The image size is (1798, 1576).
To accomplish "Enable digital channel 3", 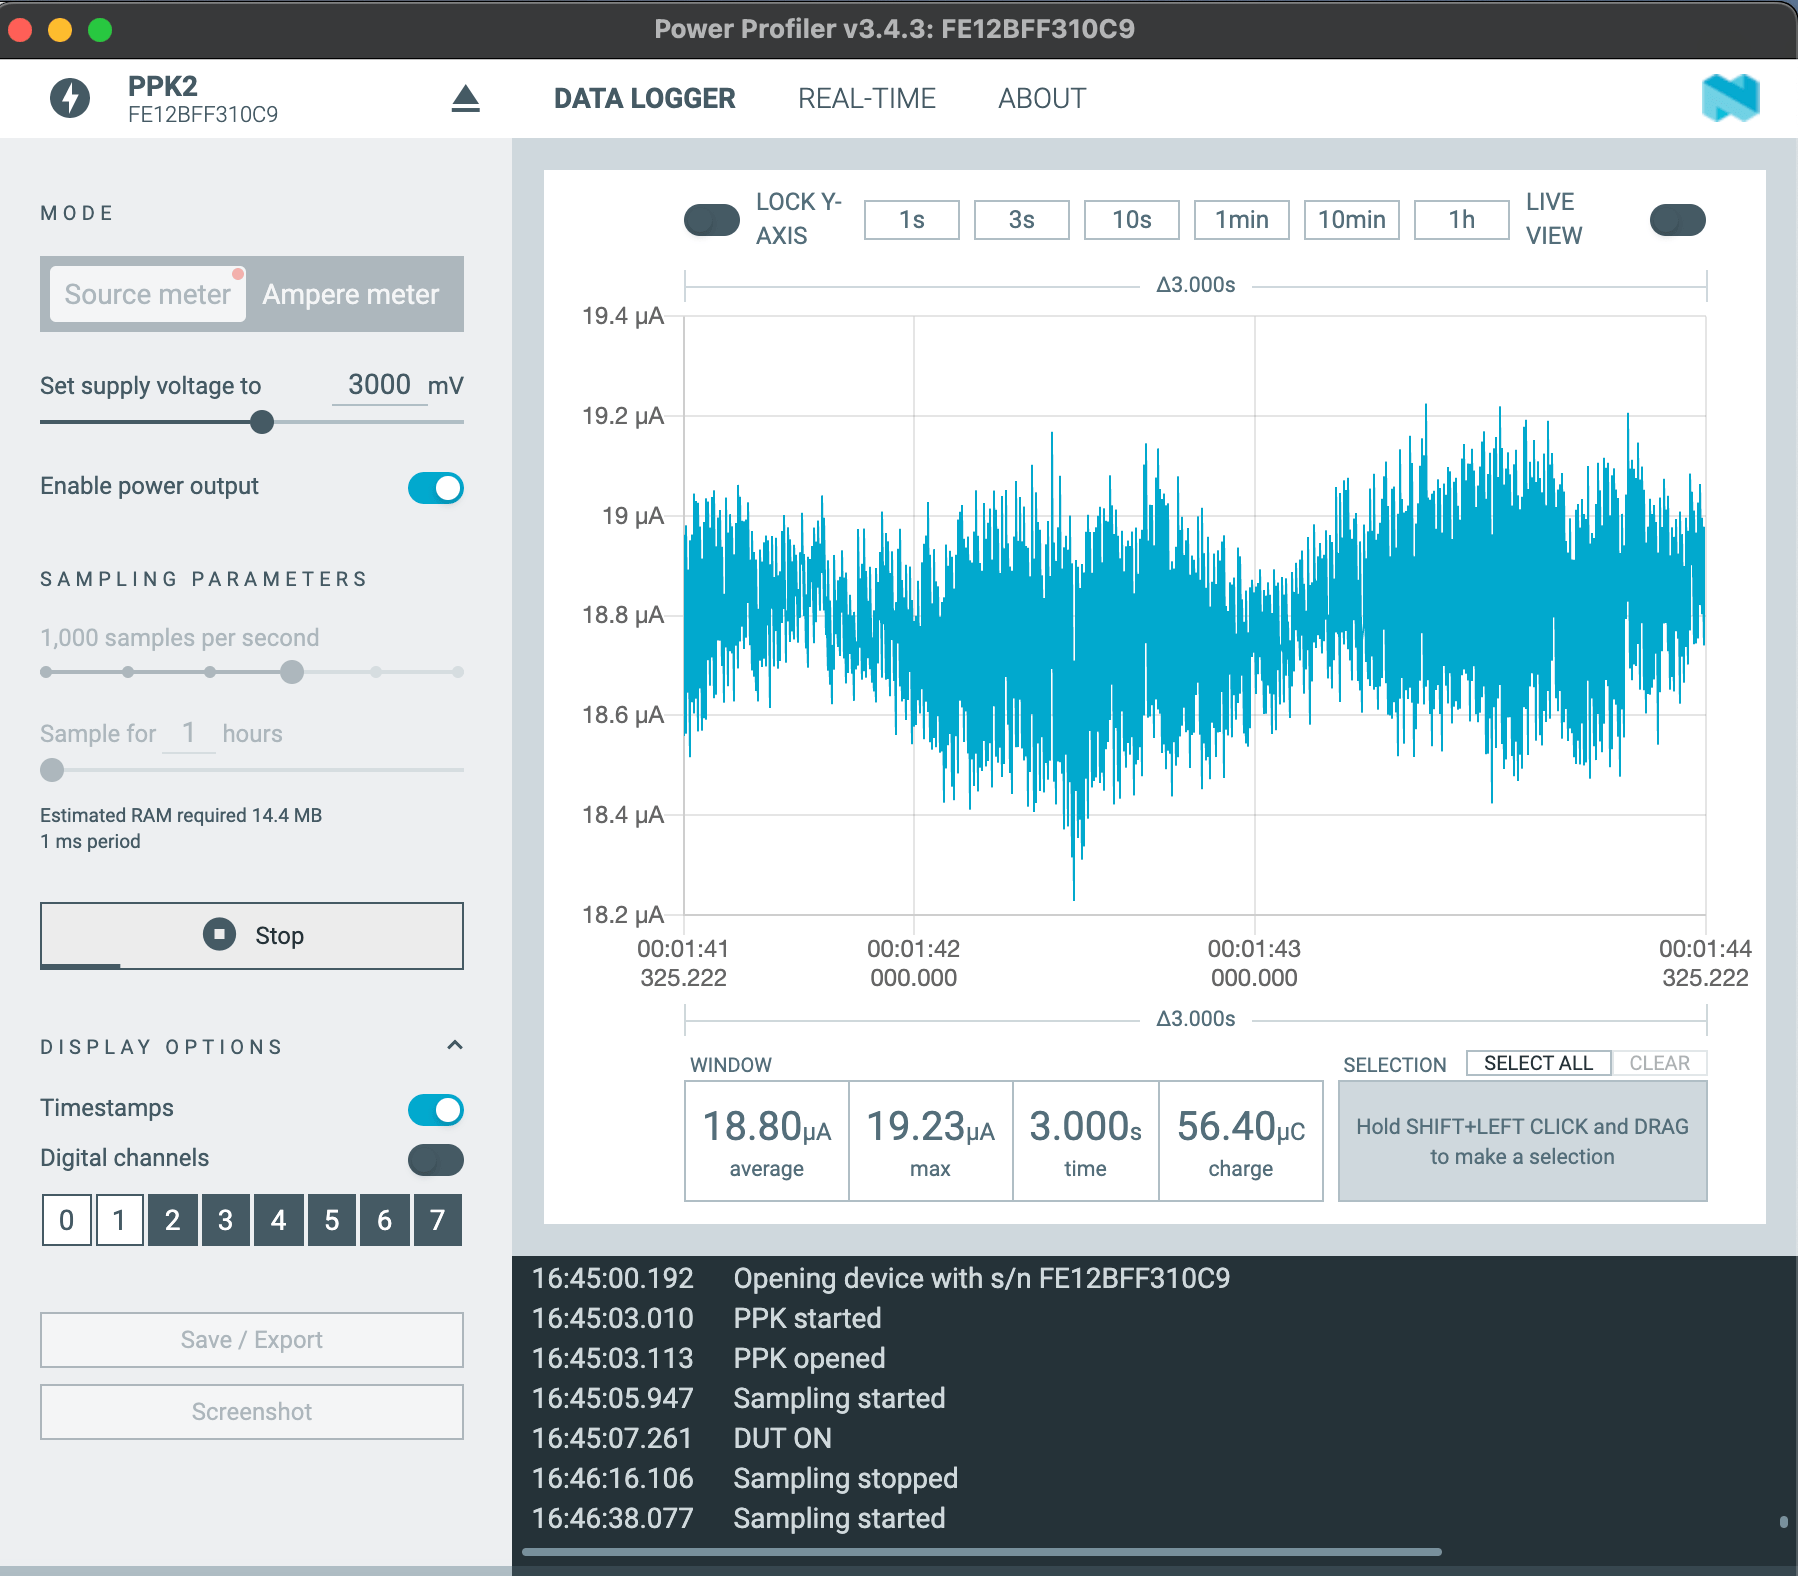I will pos(226,1220).
